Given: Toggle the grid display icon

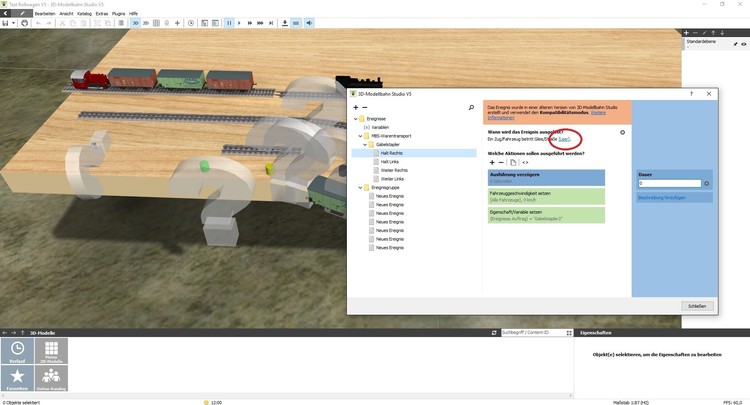Looking at the screenshot, I should click(156, 23).
